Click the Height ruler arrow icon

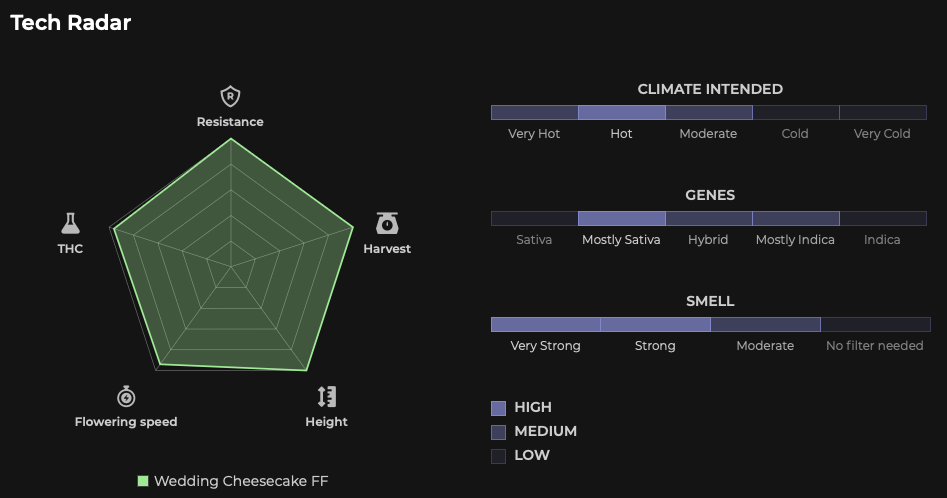pos(326,395)
